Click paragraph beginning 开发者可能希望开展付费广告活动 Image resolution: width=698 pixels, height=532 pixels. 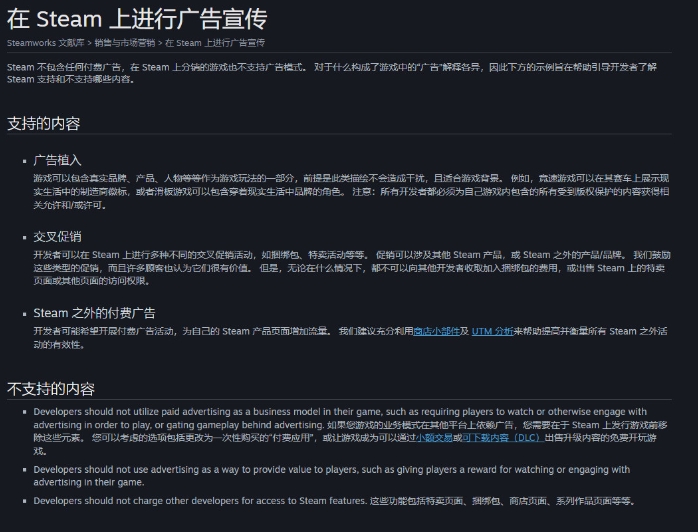click(350, 338)
